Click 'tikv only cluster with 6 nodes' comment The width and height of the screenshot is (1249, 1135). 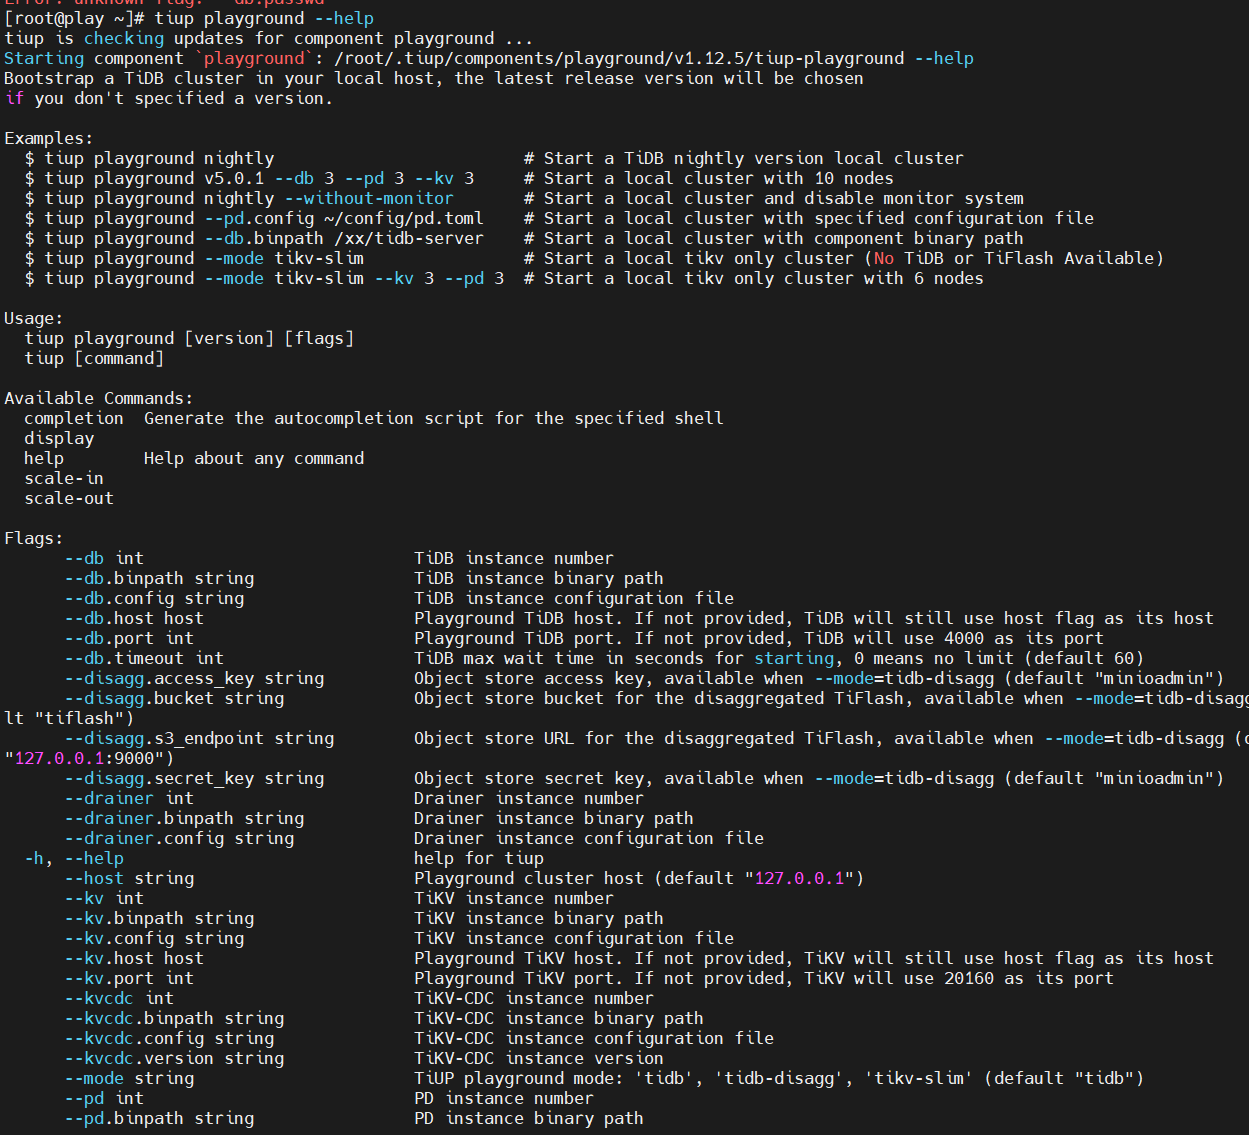[834, 278]
